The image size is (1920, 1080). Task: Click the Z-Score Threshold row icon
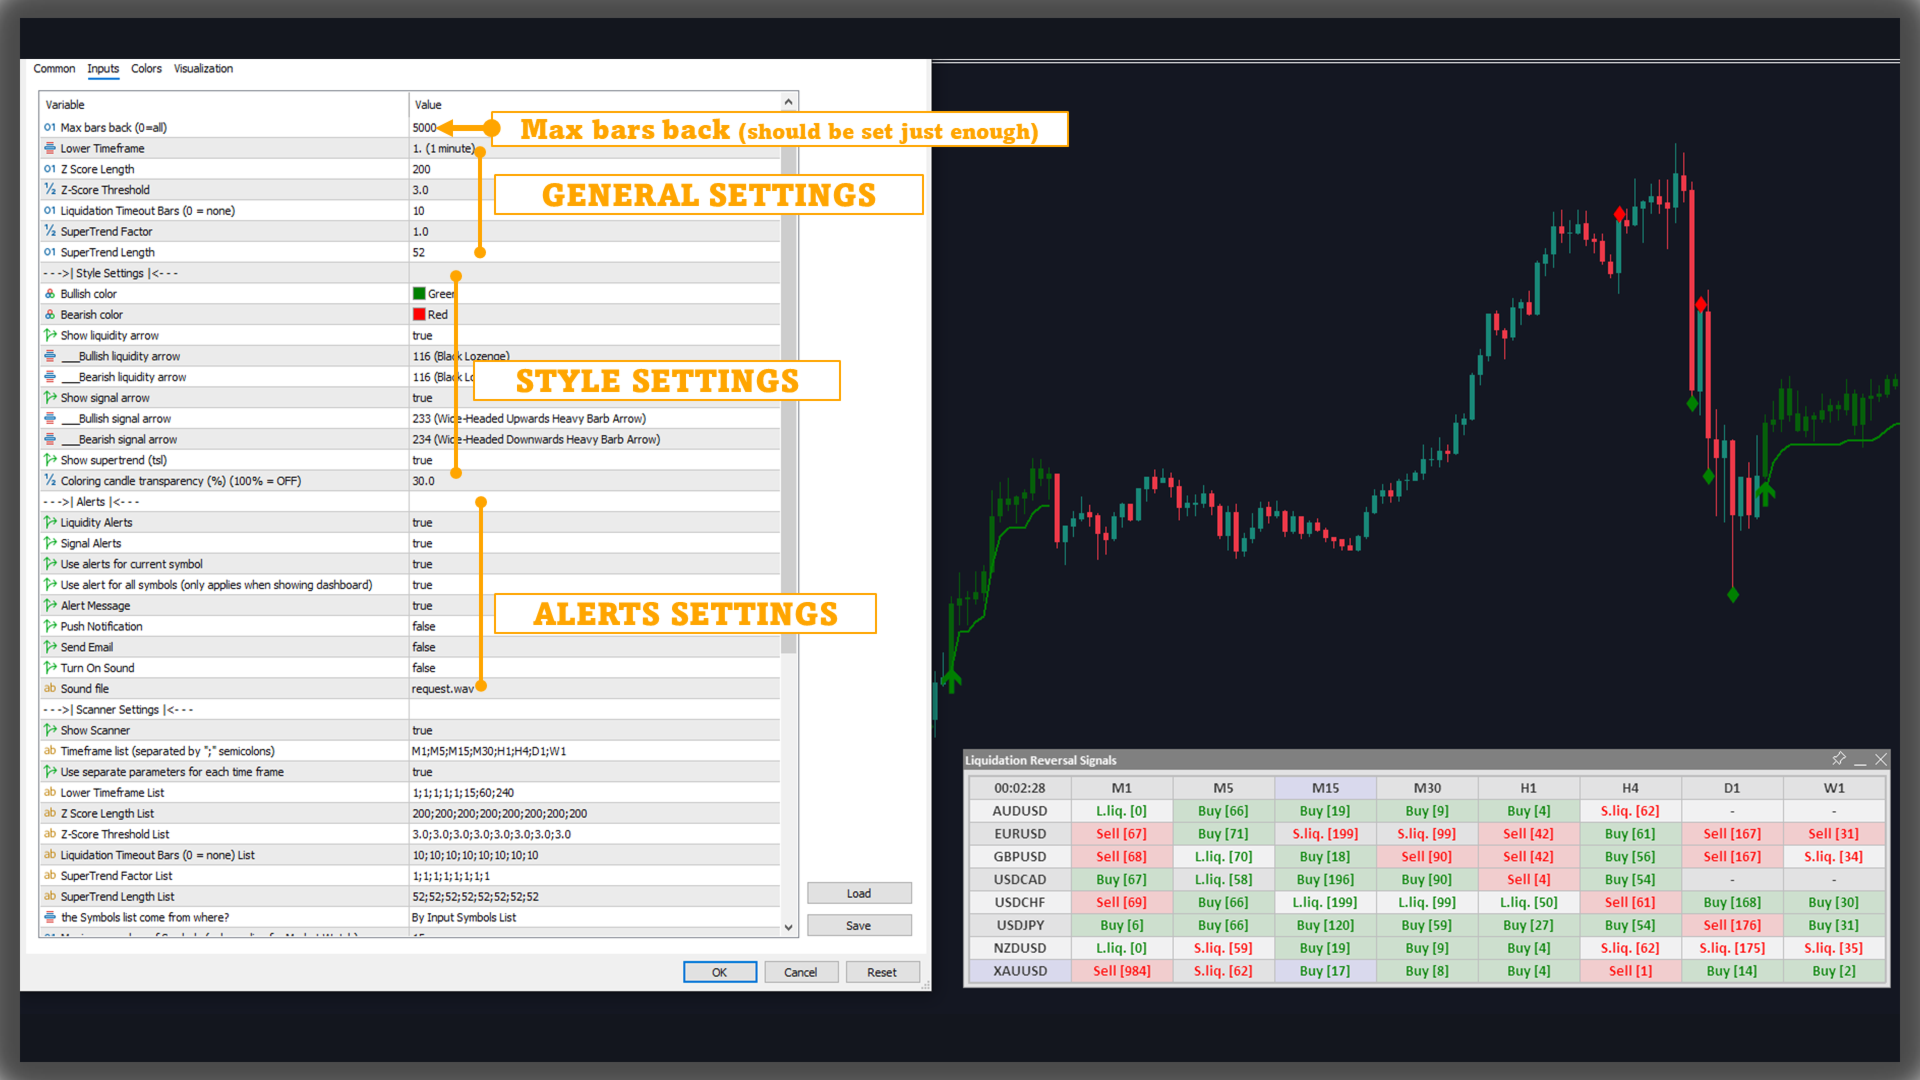50,189
